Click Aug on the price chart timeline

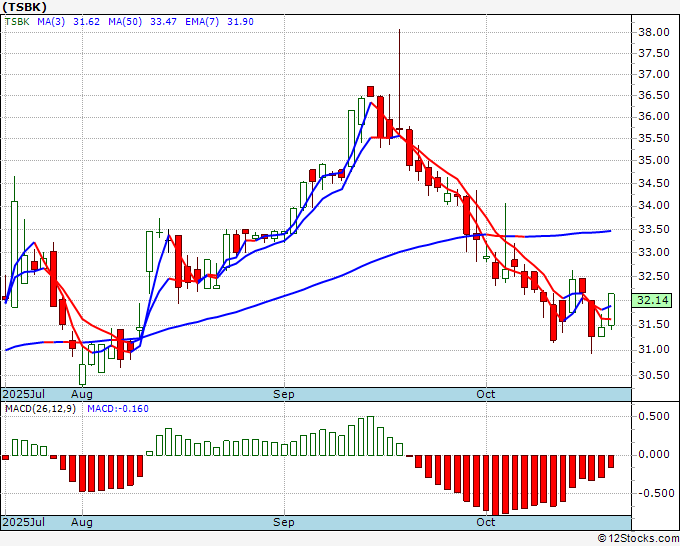point(82,394)
